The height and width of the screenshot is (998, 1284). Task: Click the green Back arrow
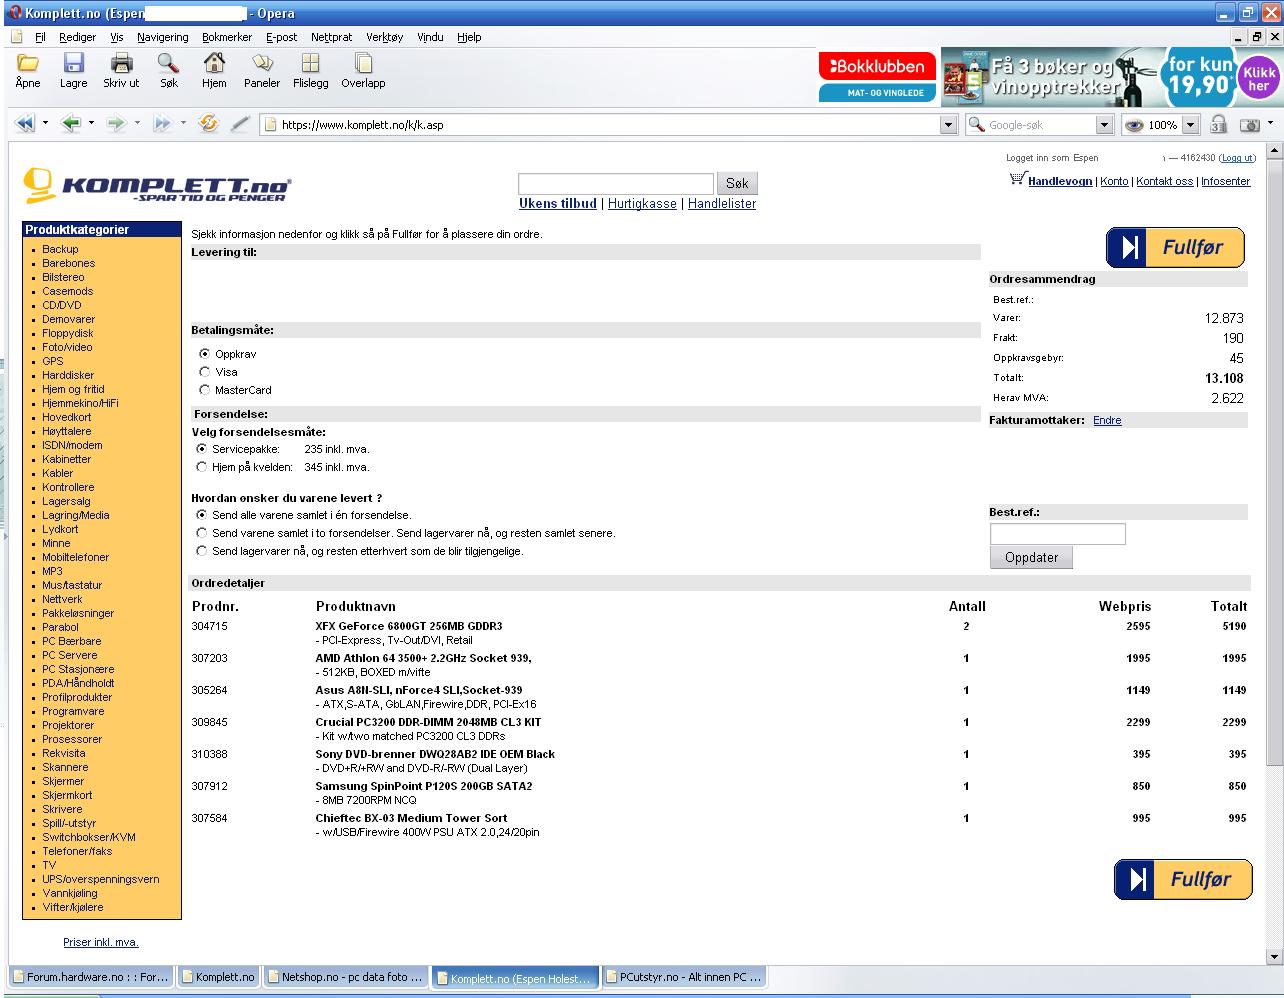coord(70,124)
